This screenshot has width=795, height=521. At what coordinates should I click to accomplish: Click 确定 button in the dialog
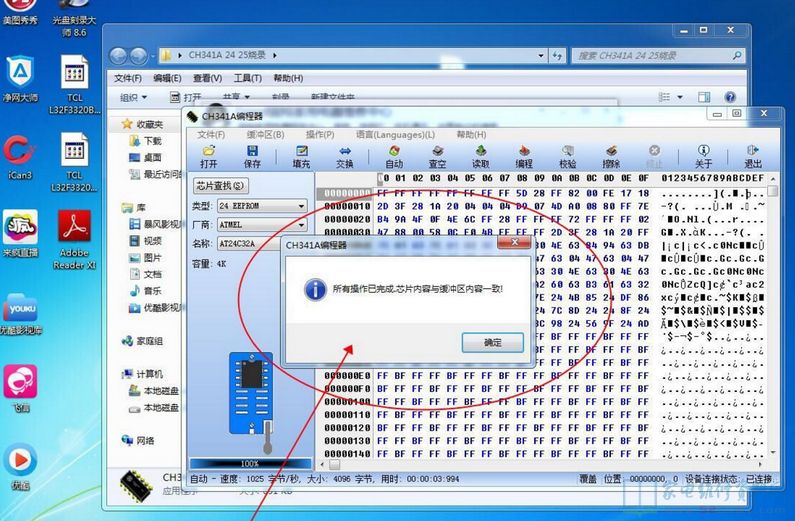pyautogui.click(x=492, y=343)
